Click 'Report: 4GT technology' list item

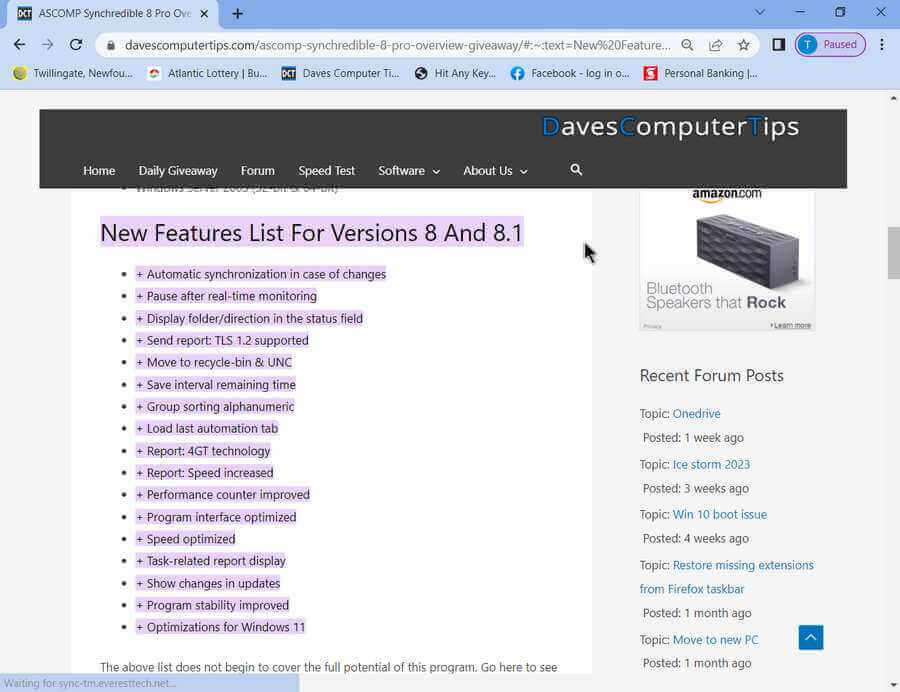click(203, 451)
